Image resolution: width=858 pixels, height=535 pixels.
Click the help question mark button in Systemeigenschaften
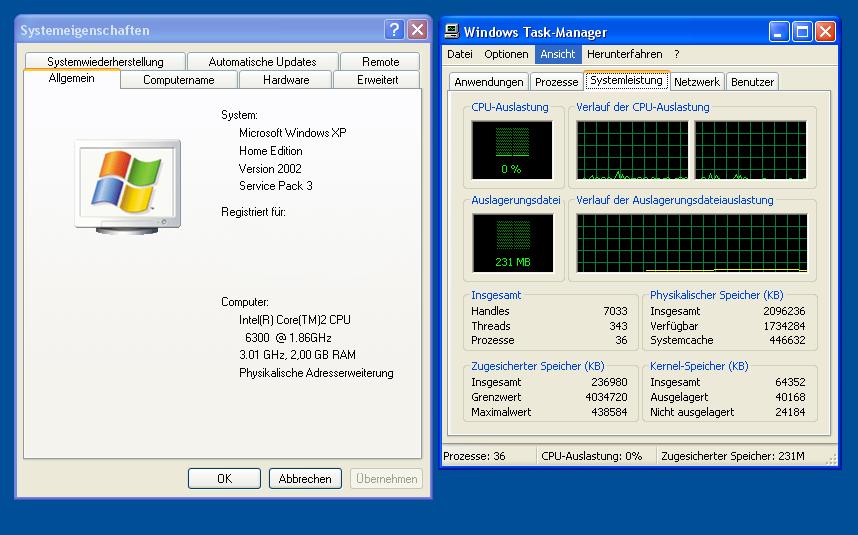[394, 30]
